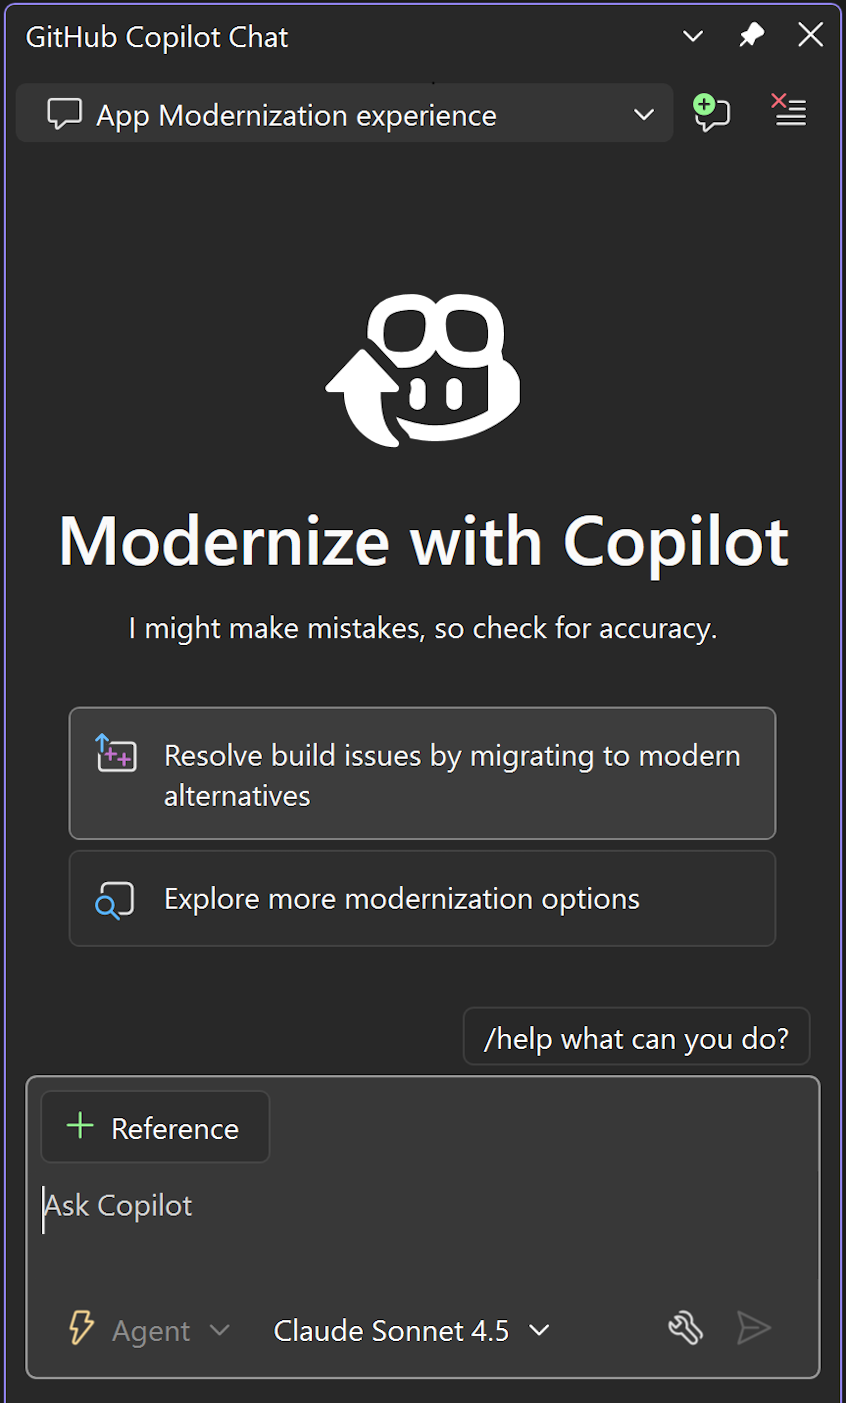Collapse the panel with the title bar chevron
The width and height of the screenshot is (846, 1403).
(692, 35)
